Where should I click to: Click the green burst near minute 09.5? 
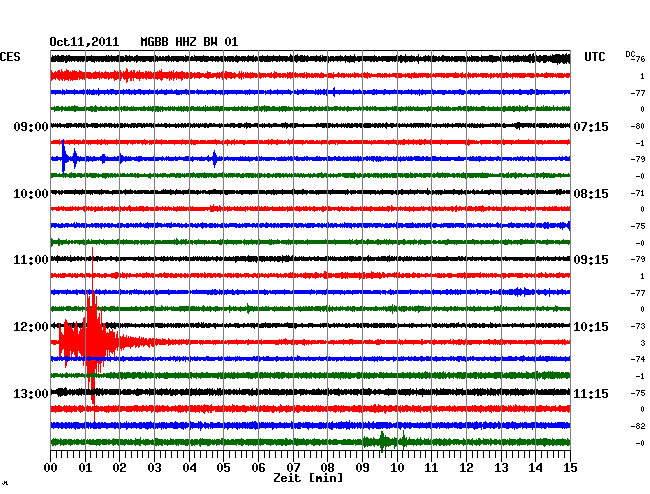383,441
